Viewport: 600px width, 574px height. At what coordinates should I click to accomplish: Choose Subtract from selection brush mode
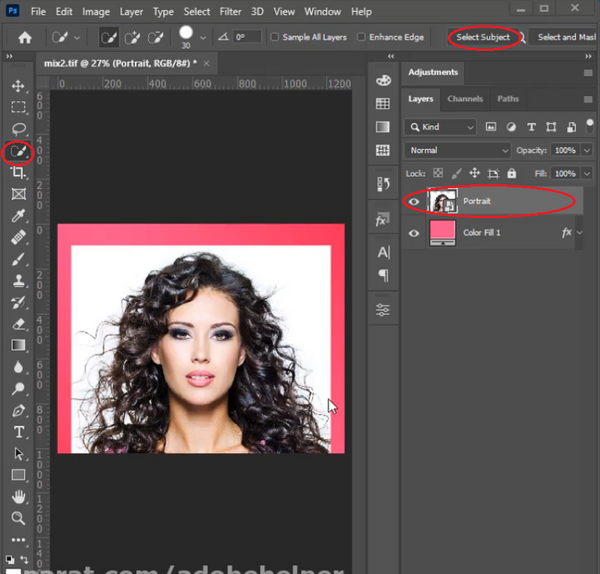point(156,38)
